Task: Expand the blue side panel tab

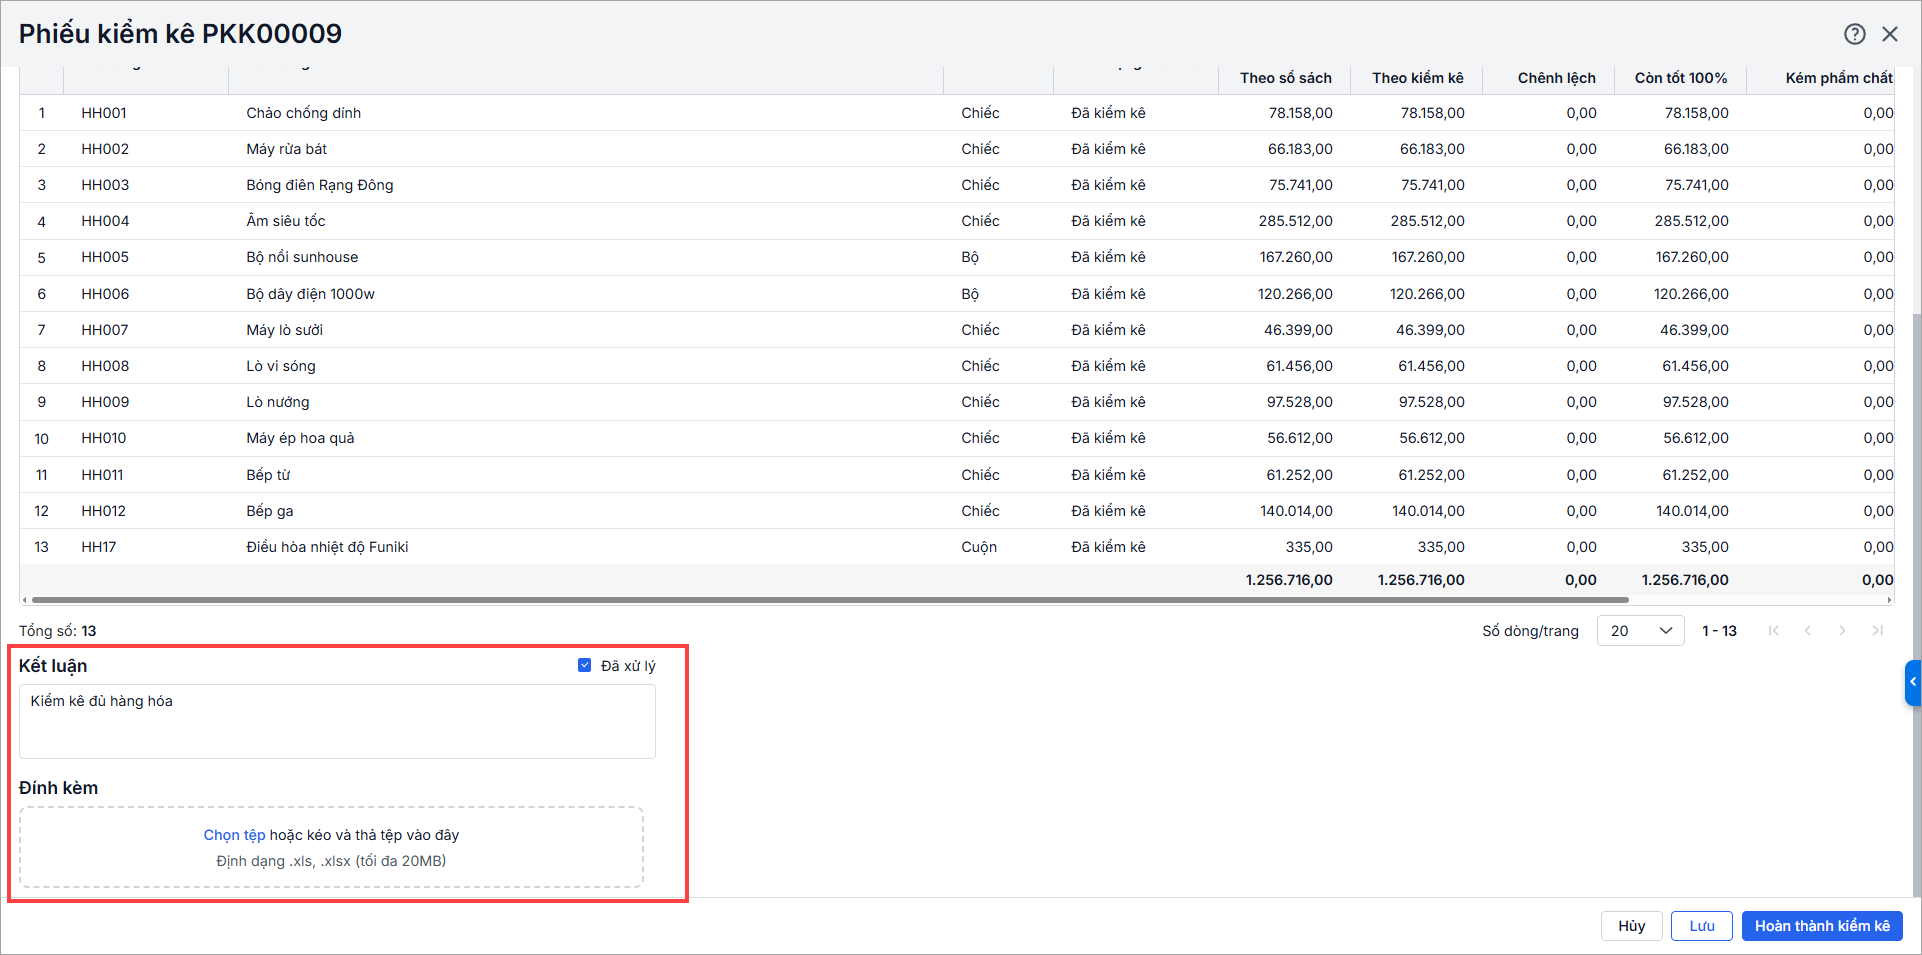Action: (1912, 682)
